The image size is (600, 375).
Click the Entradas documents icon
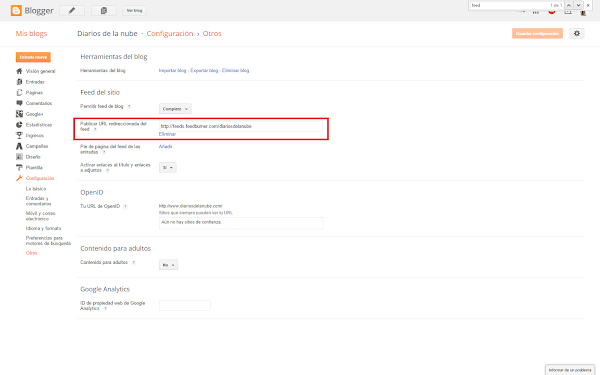pyautogui.click(x=19, y=82)
